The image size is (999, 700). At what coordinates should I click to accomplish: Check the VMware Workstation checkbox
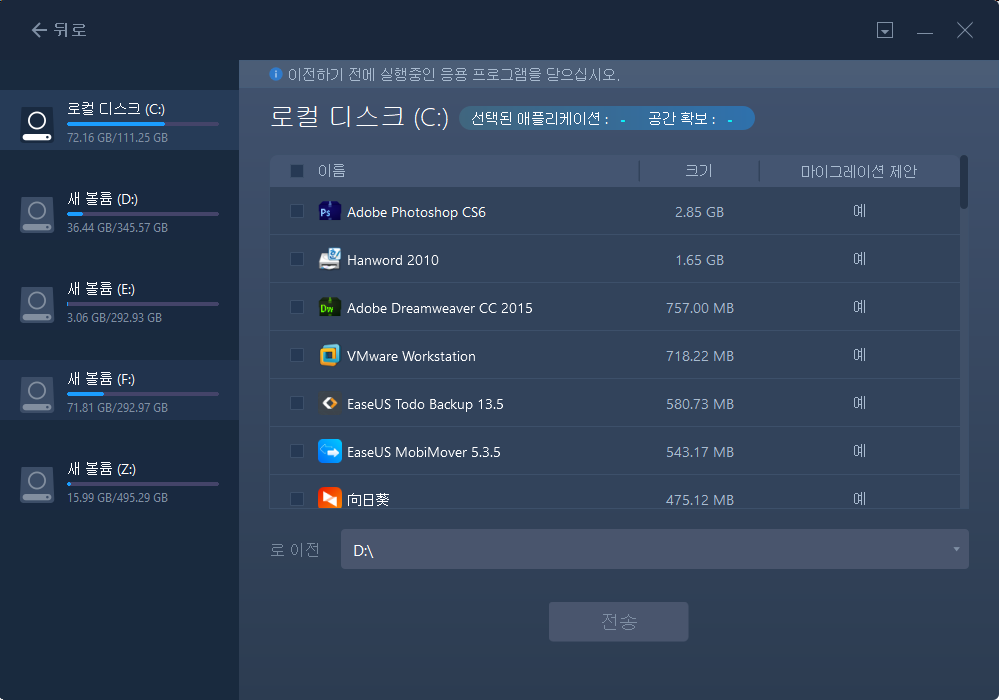(x=297, y=355)
